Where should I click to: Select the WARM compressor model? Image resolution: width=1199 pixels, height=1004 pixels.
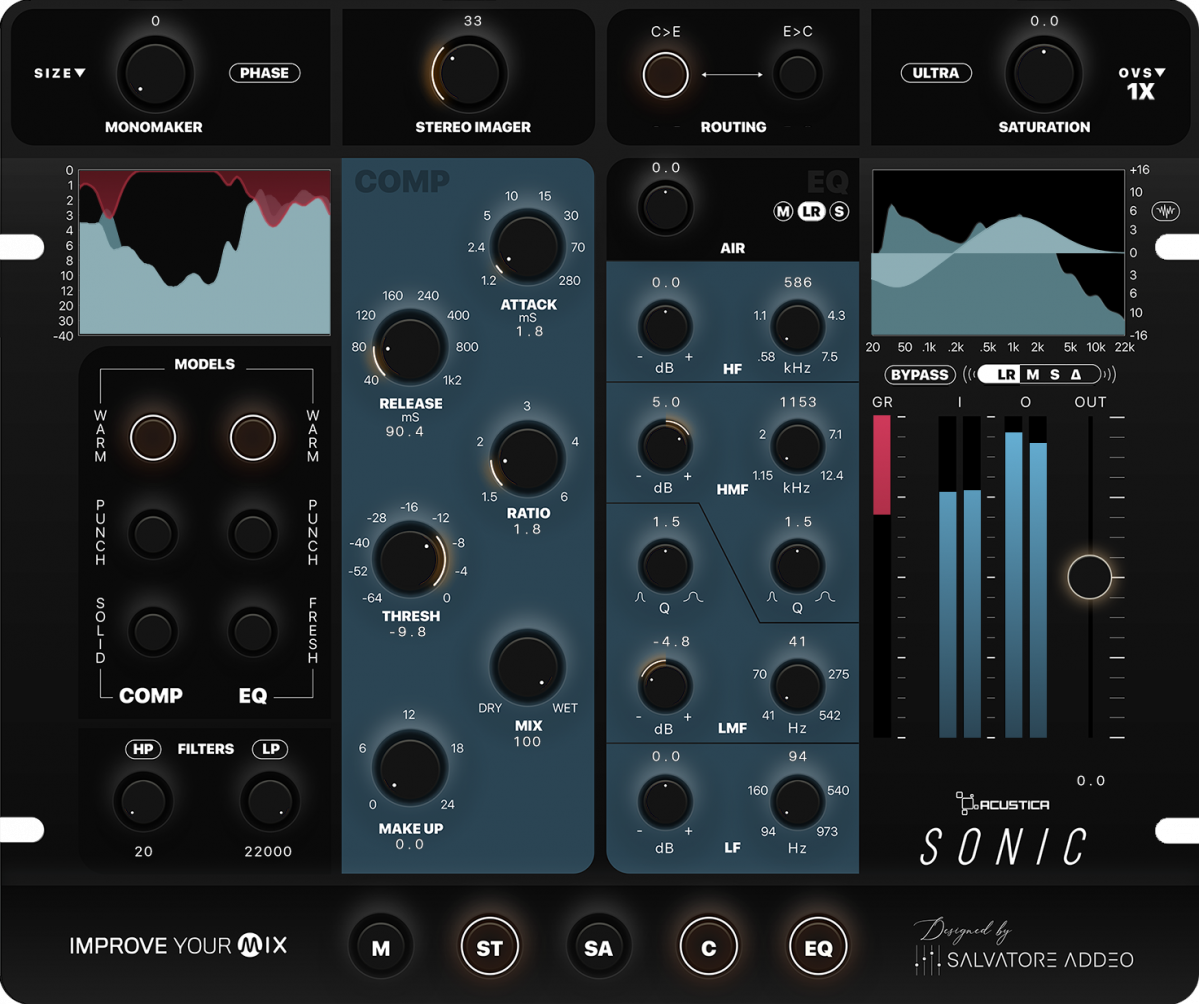pos(153,437)
